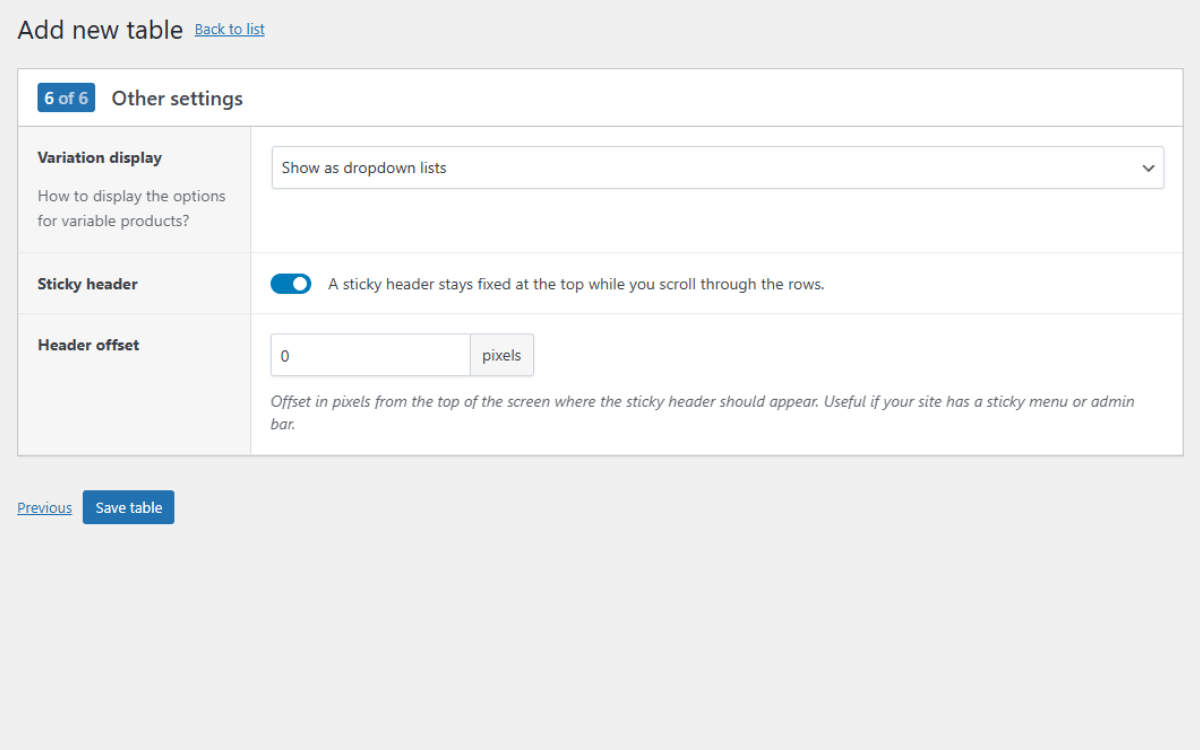Click the sticky header description text
Image resolution: width=1200 pixels, height=750 pixels.
(x=576, y=284)
